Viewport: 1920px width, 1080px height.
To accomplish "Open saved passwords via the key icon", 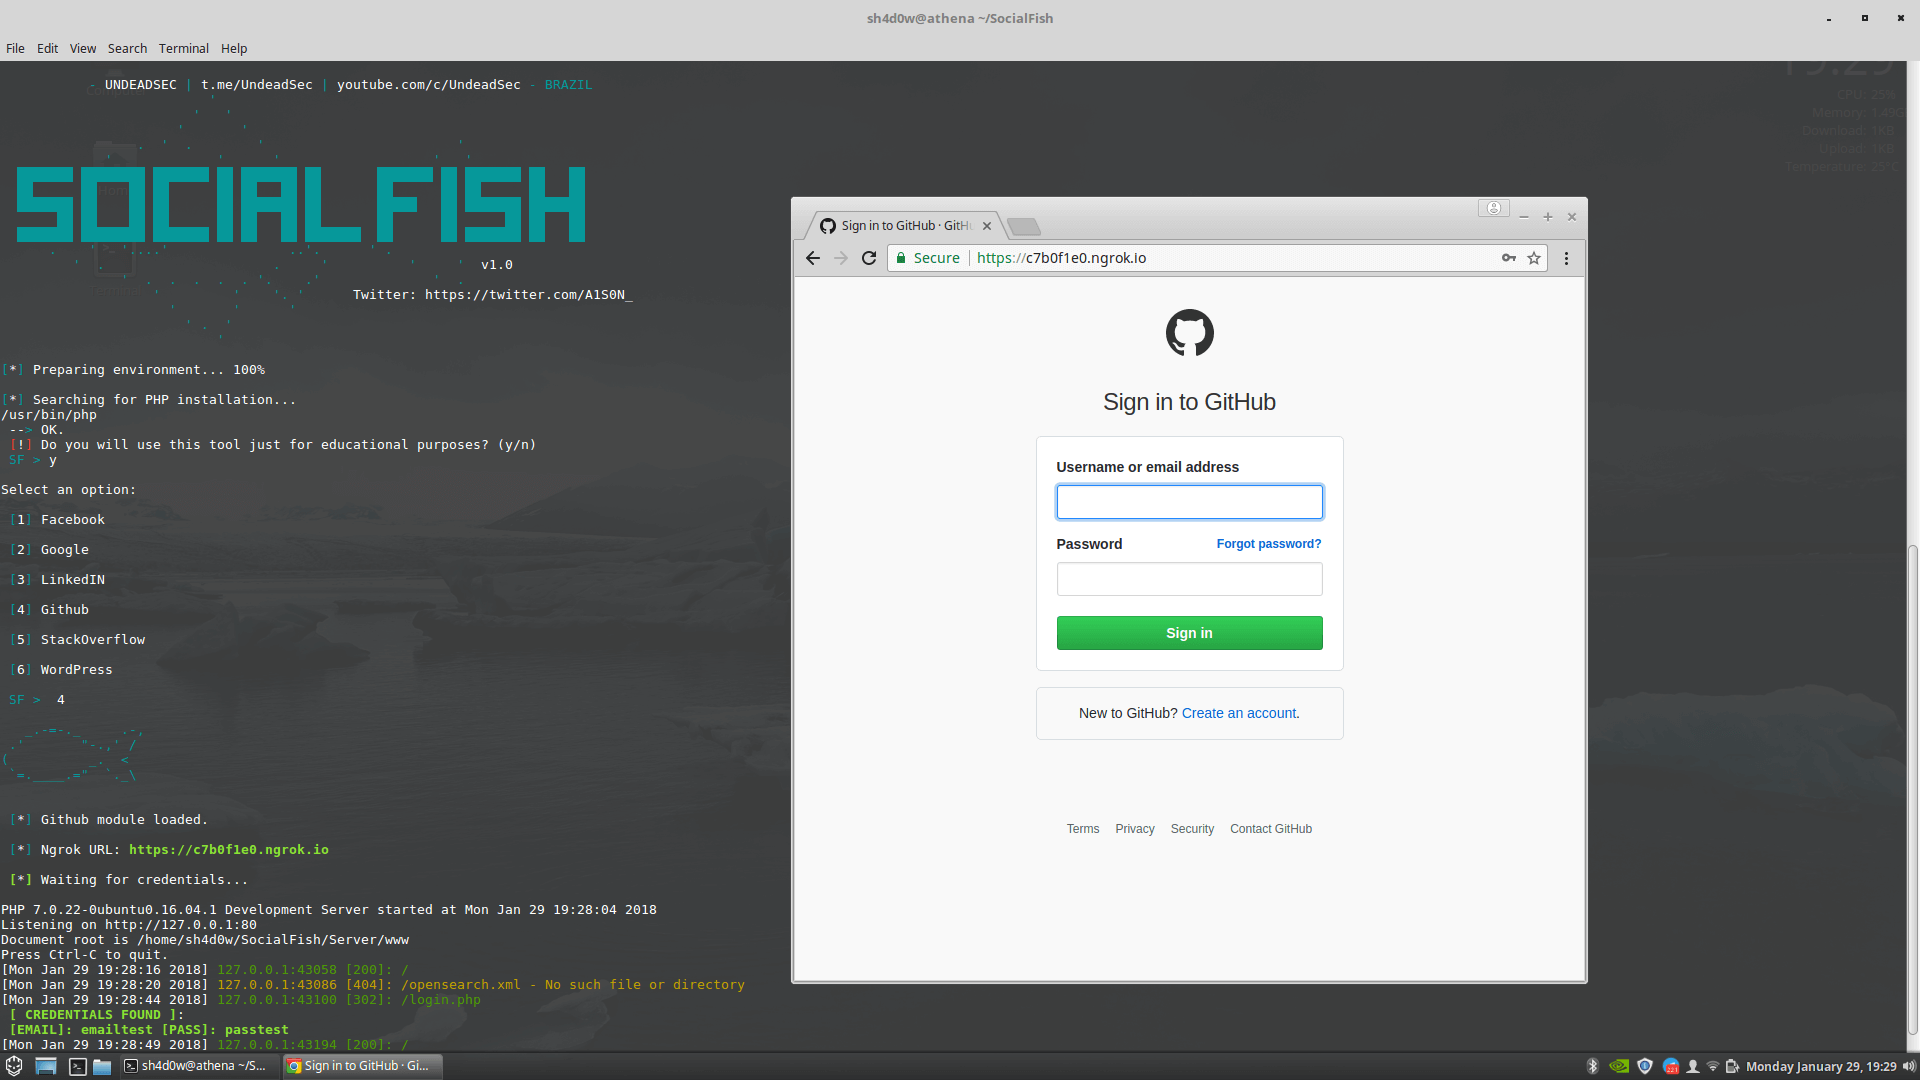I will 1509,258.
